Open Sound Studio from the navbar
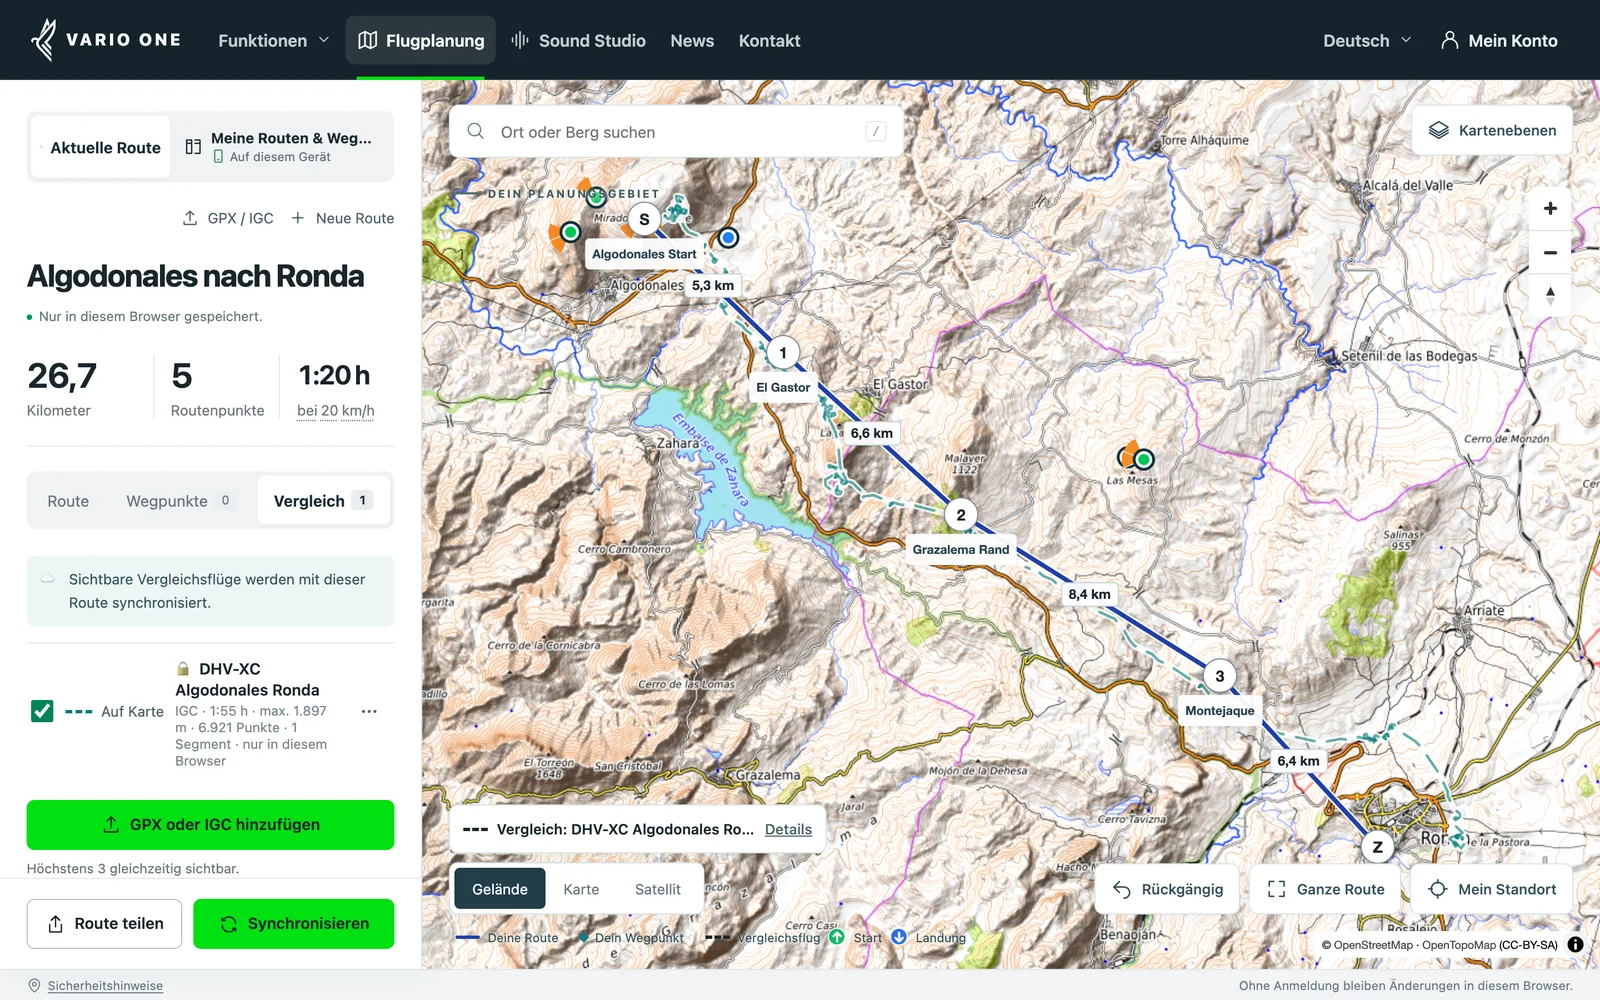This screenshot has height=1000, width=1600. point(578,40)
